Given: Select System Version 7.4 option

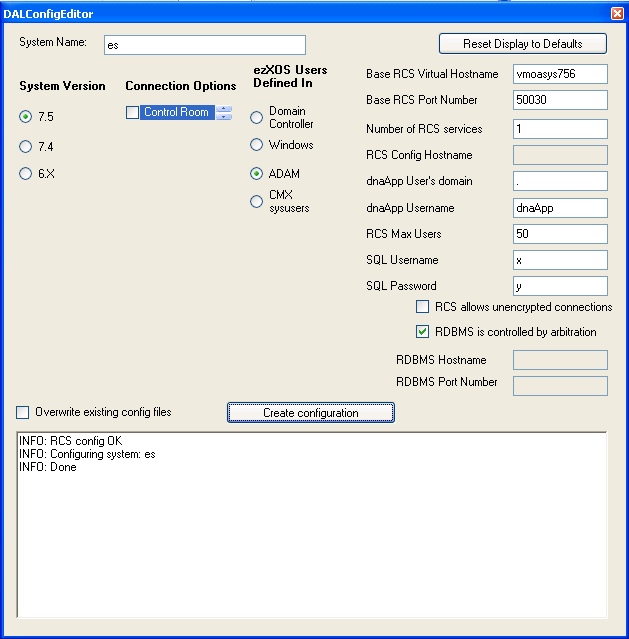Looking at the screenshot, I should (x=26, y=146).
